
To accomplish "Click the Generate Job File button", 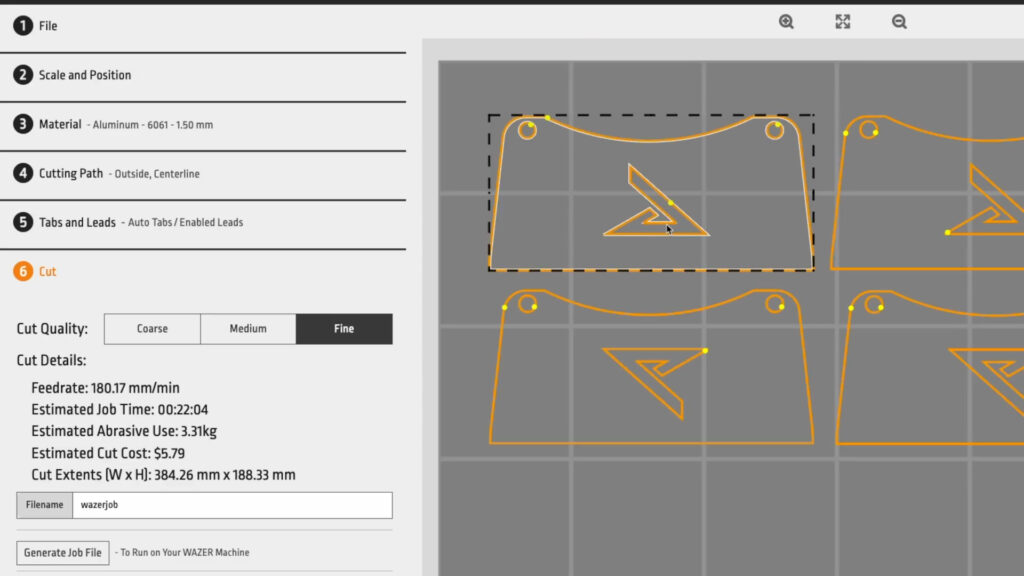I will [x=64, y=552].
